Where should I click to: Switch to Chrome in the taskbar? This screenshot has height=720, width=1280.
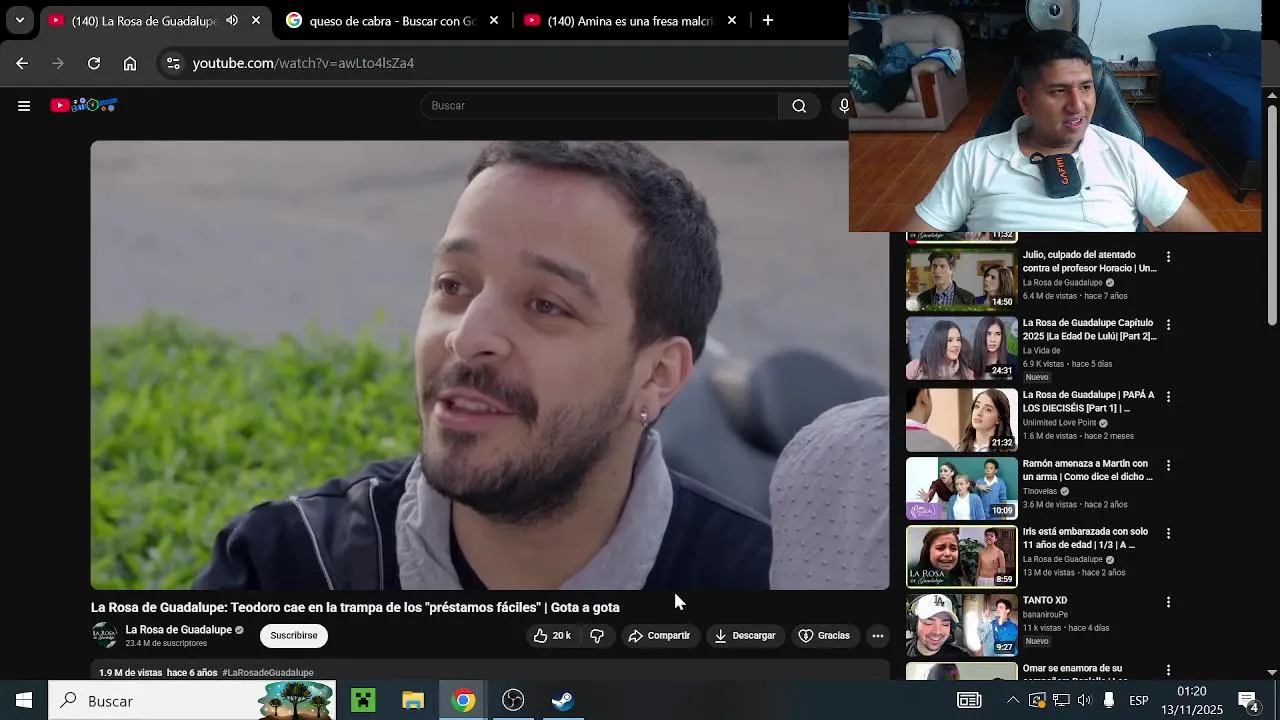click(x=463, y=700)
